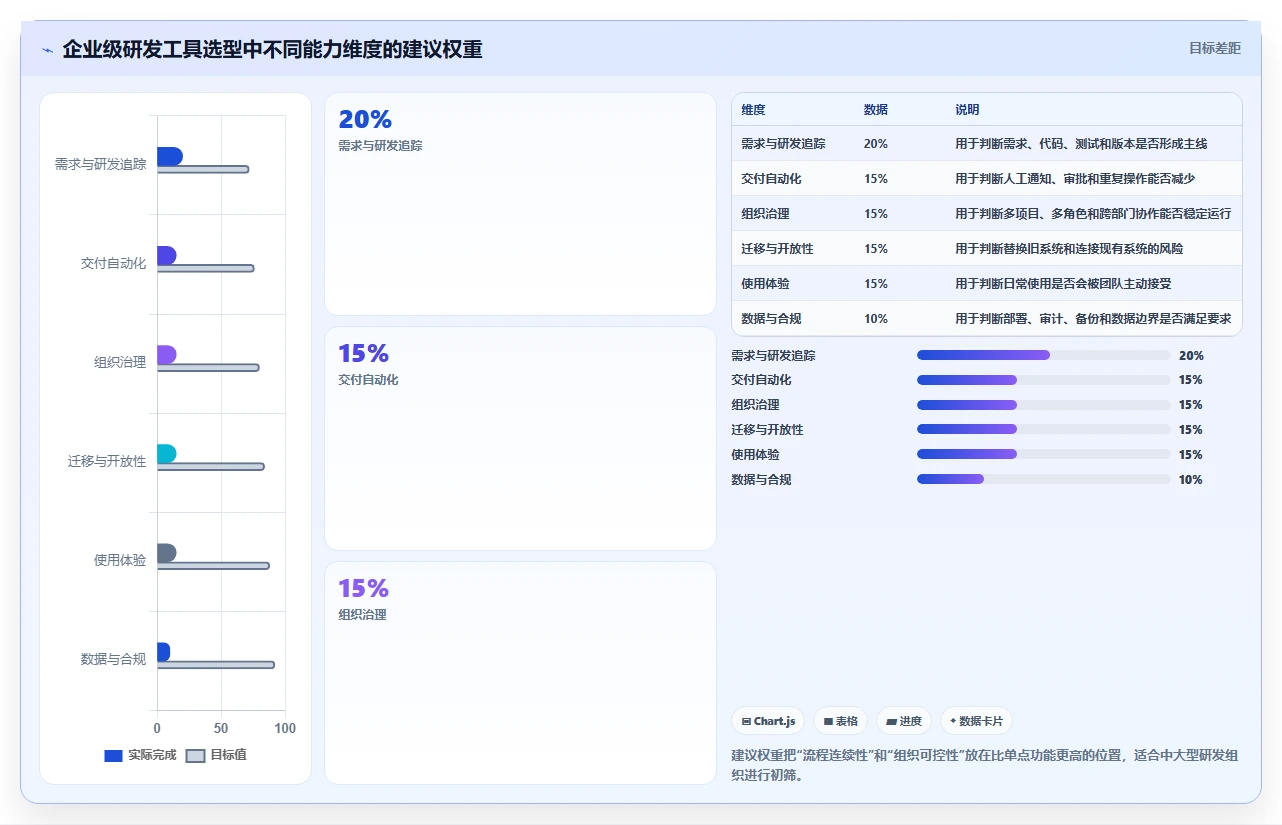Click the 表格 tag chip
1282x825 pixels.
coord(840,721)
